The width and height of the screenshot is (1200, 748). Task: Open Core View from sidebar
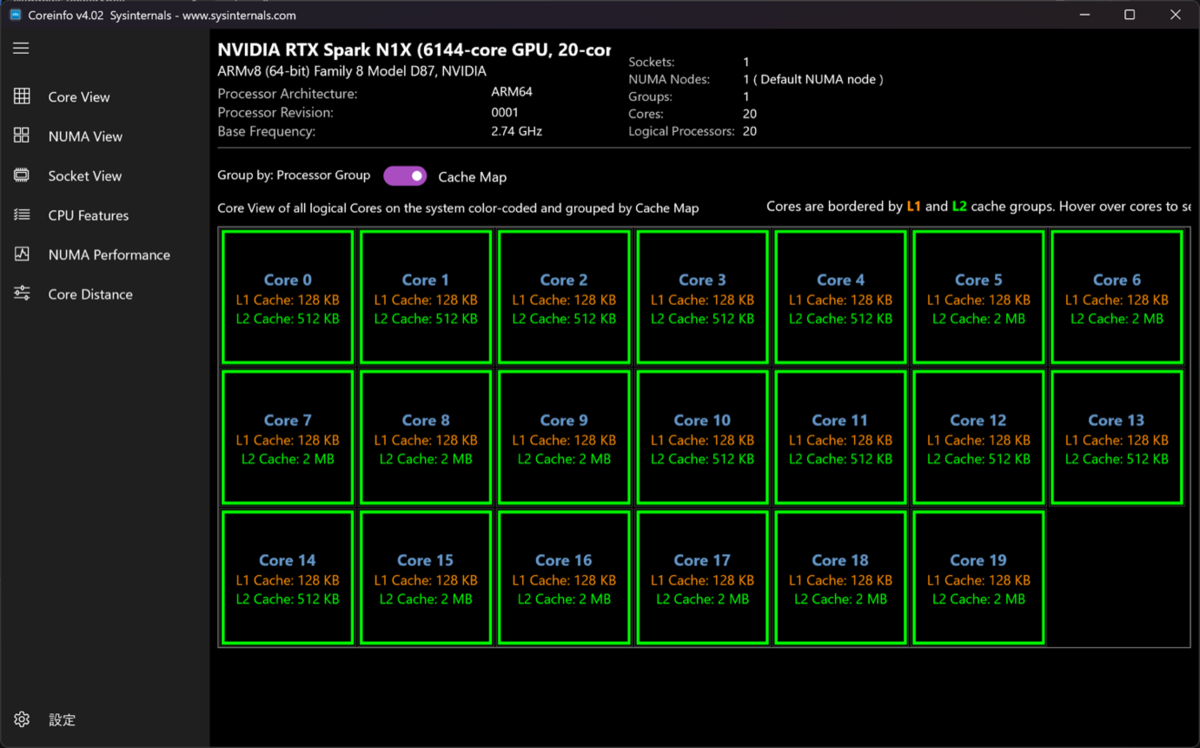coord(105,97)
